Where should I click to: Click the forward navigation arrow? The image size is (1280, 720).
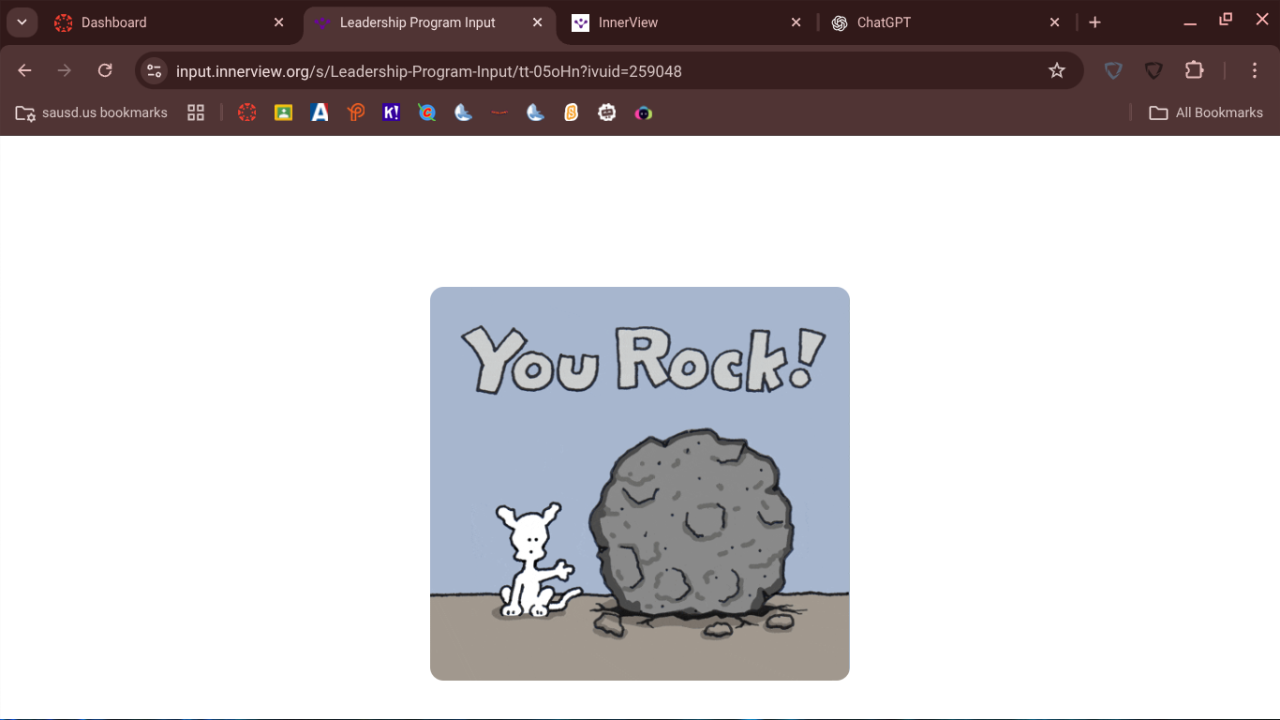point(65,71)
